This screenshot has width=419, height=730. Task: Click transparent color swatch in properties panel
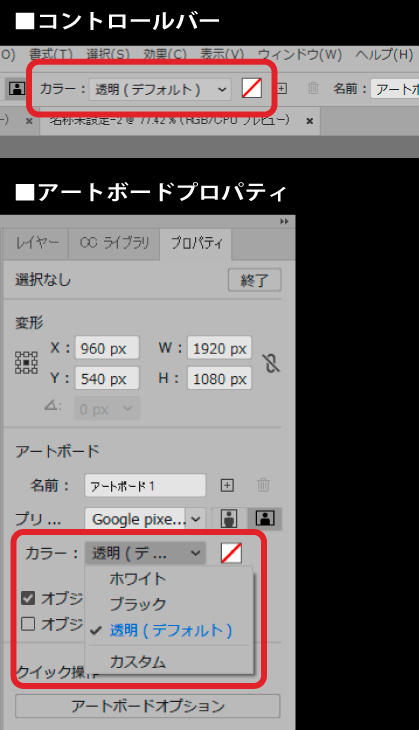click(231, 553)
